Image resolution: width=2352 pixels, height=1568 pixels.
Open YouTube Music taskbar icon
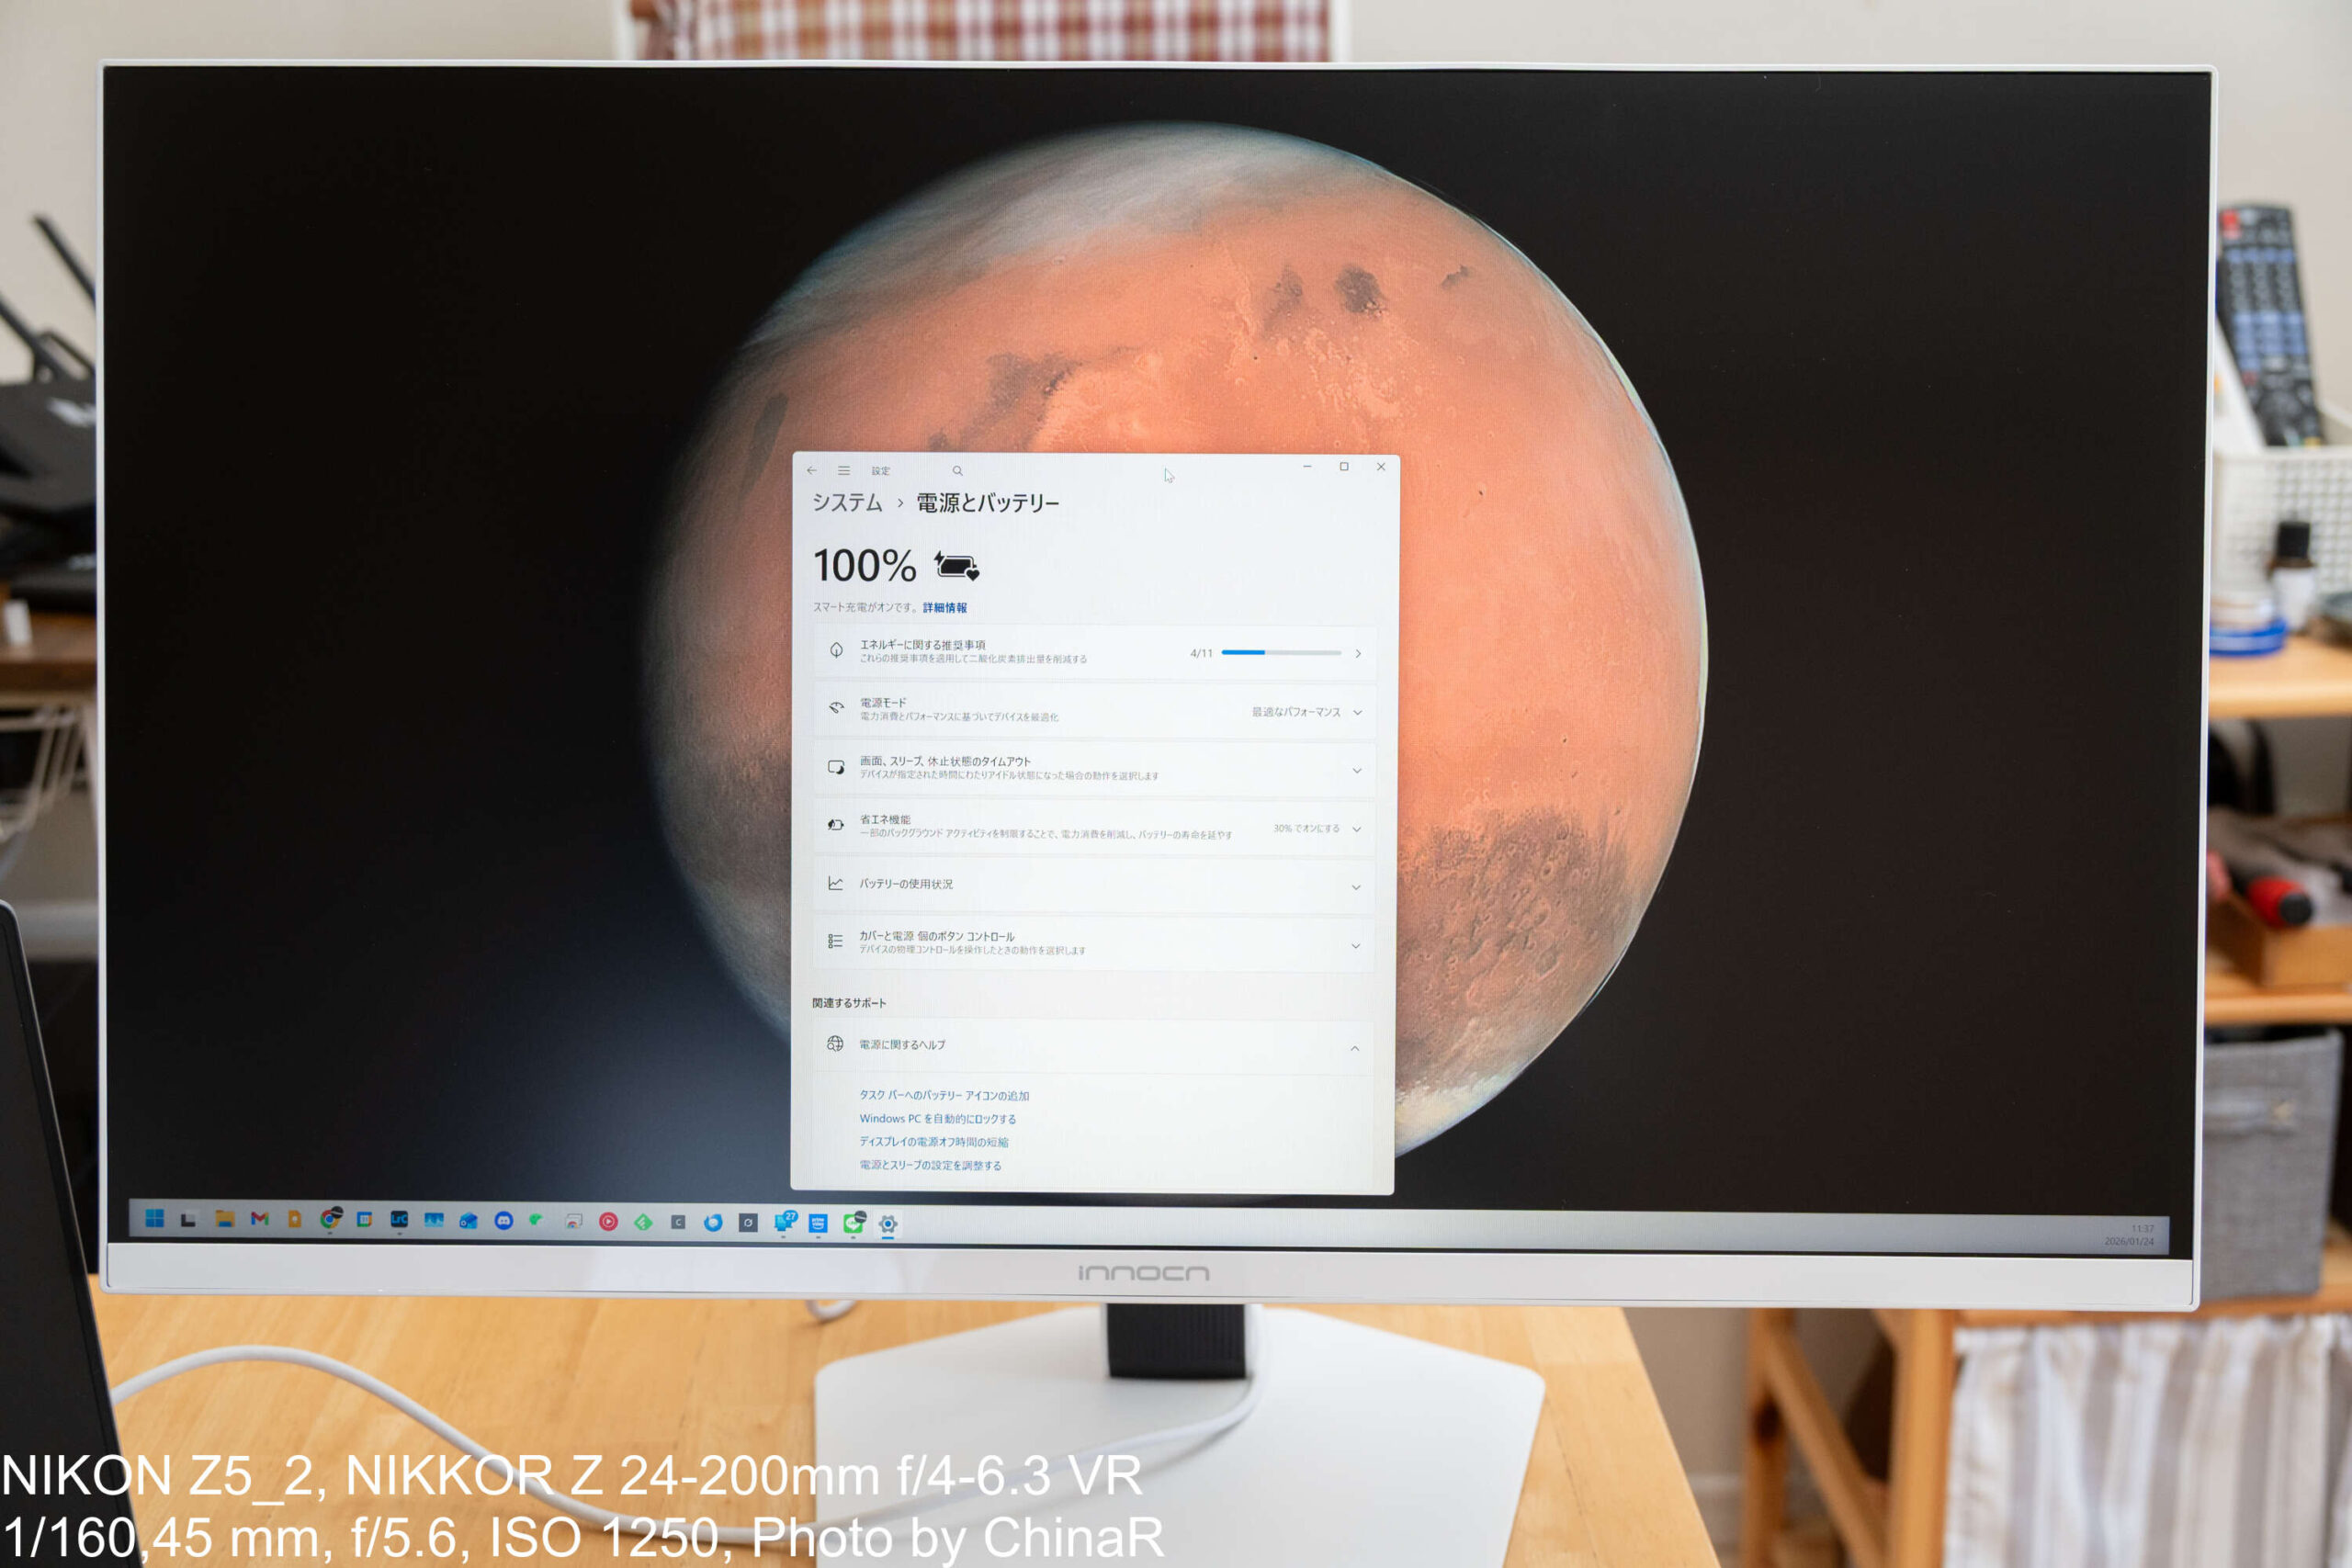pyautogui.click(x=608, y=1222)
